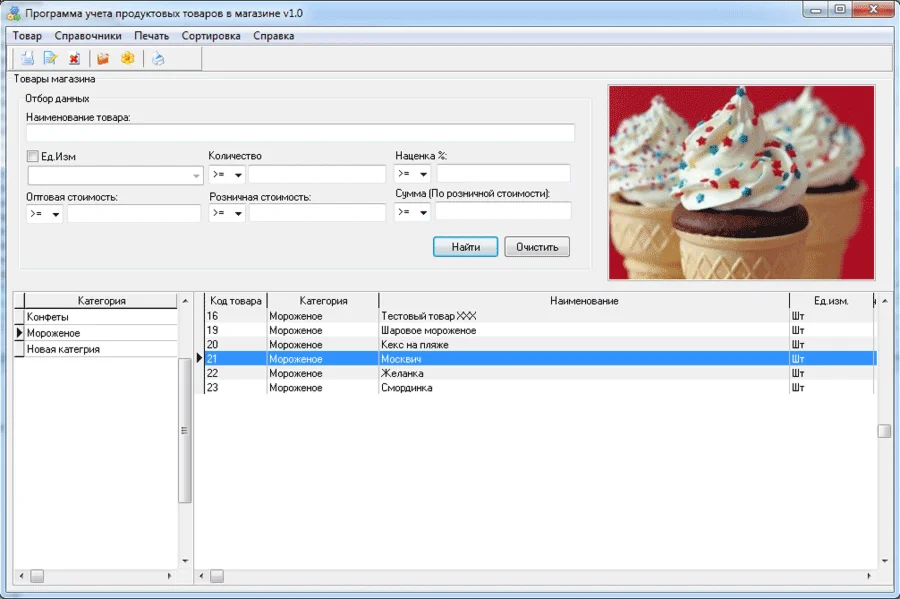Open the Сортировка menu
This screenshot has height=599, width=900.
[211, 36]
